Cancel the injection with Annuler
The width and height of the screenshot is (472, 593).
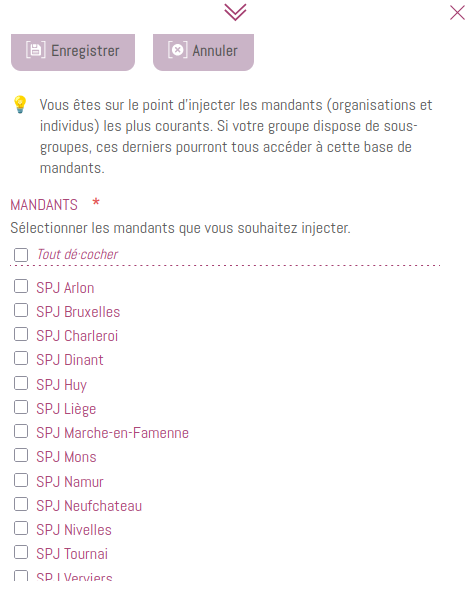203,52
